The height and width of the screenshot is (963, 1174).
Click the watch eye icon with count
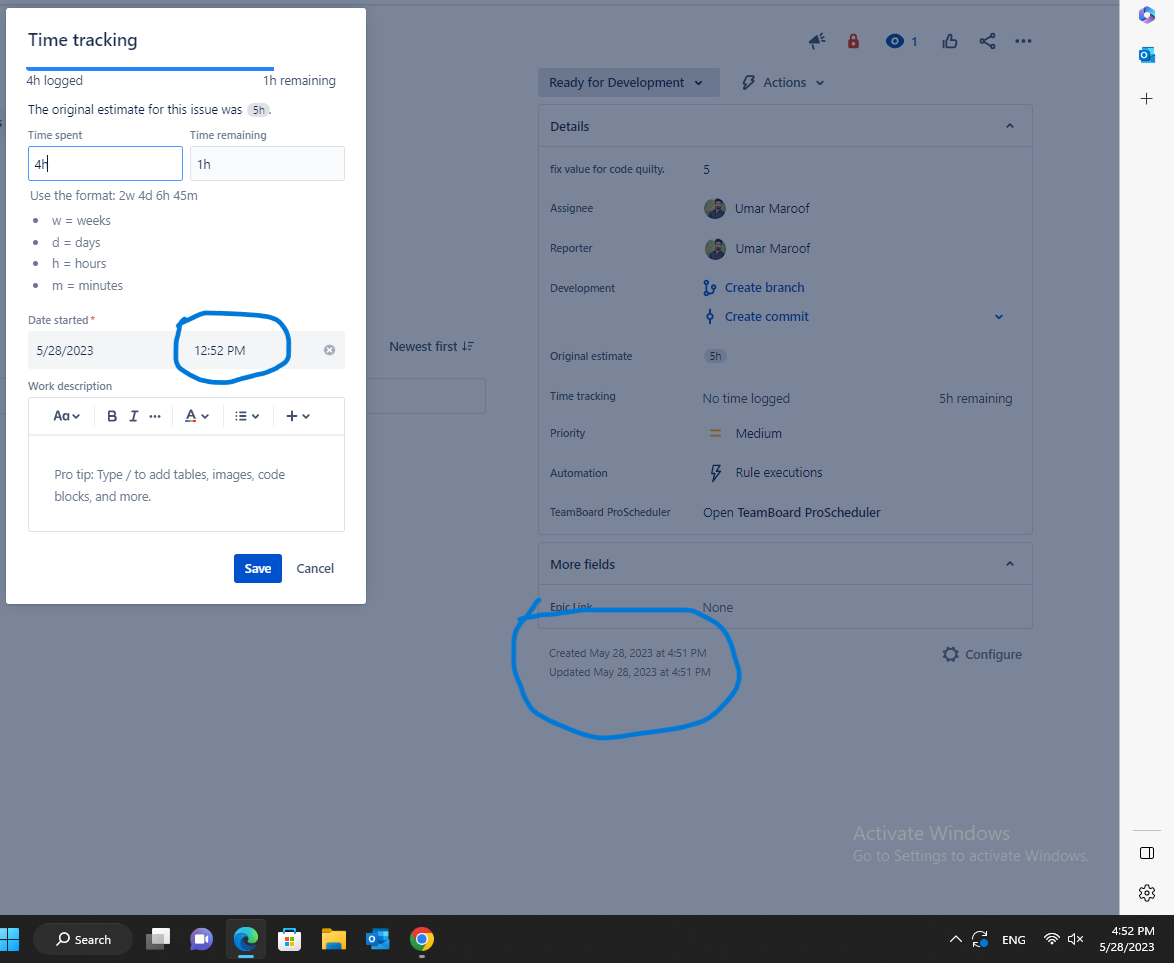point(896,41)
